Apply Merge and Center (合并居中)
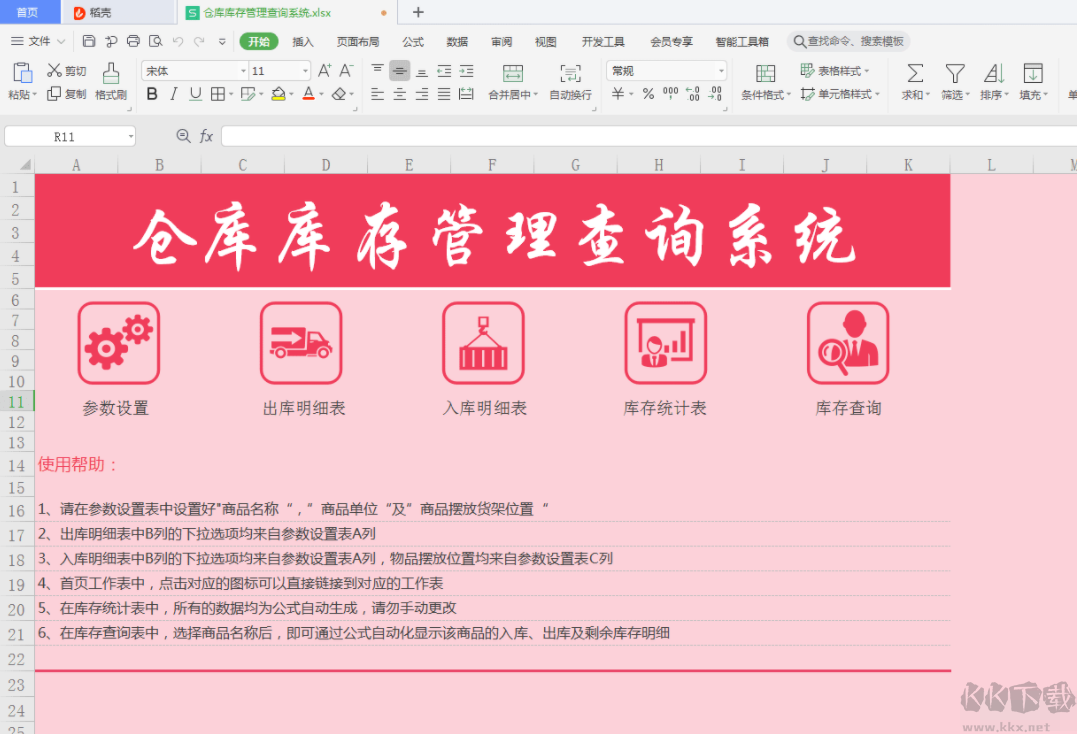 513,80
